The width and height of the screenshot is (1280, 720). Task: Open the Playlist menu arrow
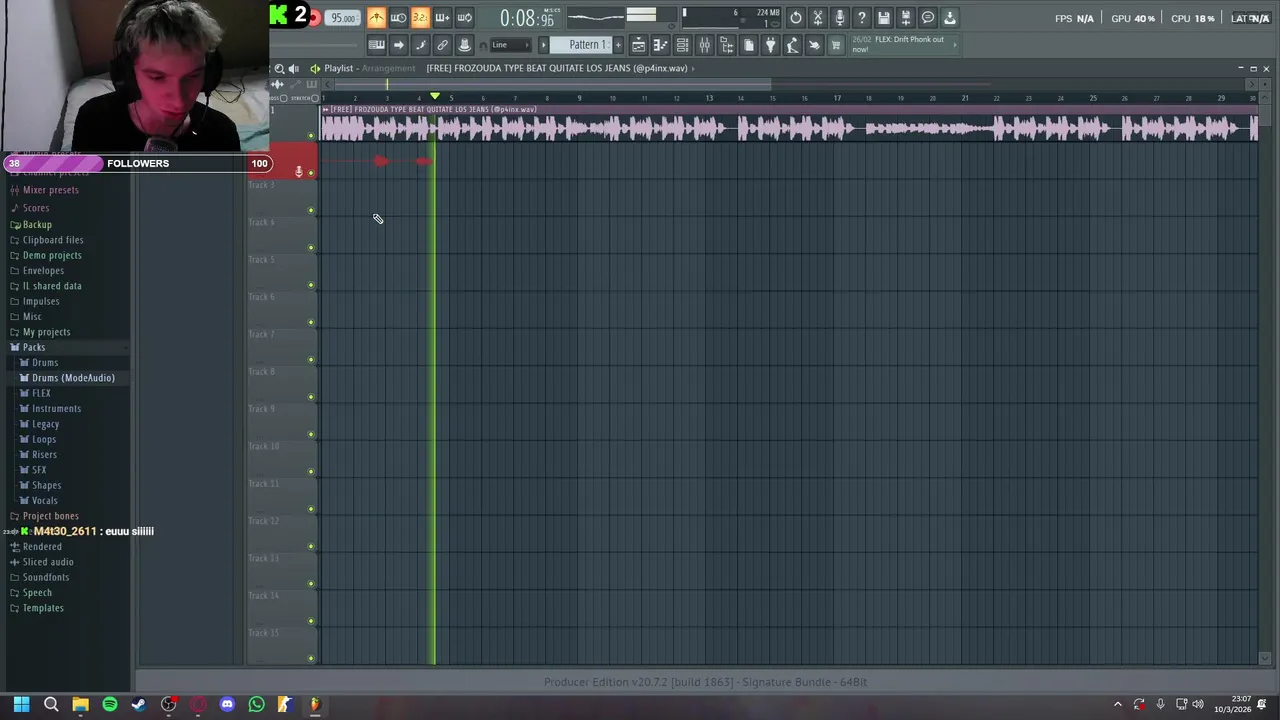pyautogui.click(x=315, y=68)
